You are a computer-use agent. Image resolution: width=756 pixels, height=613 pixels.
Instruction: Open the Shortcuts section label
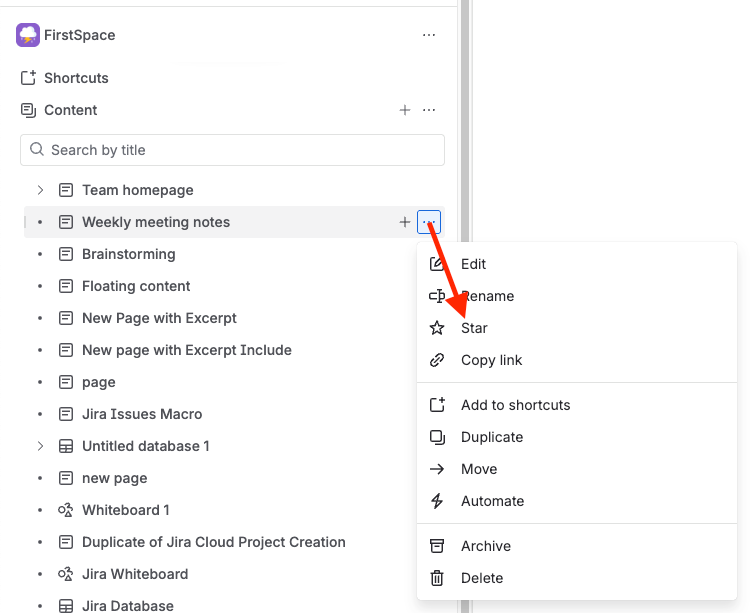point(76,78)
